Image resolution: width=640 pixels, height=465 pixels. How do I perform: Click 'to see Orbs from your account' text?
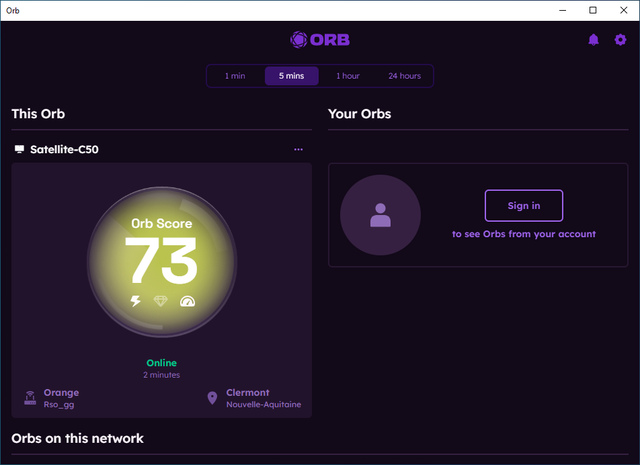click(x=524, y=234)
